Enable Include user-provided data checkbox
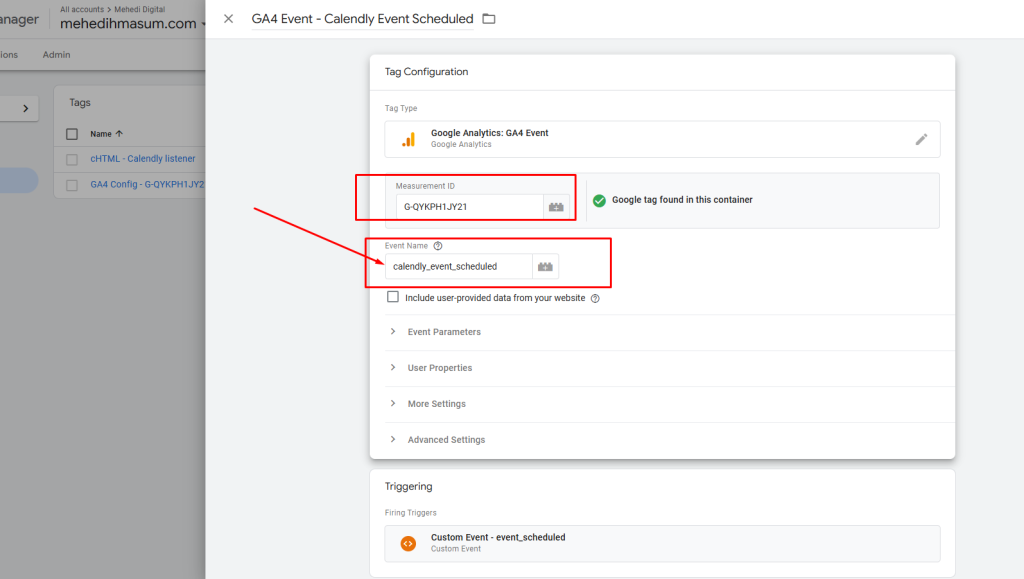 (392, 297)
